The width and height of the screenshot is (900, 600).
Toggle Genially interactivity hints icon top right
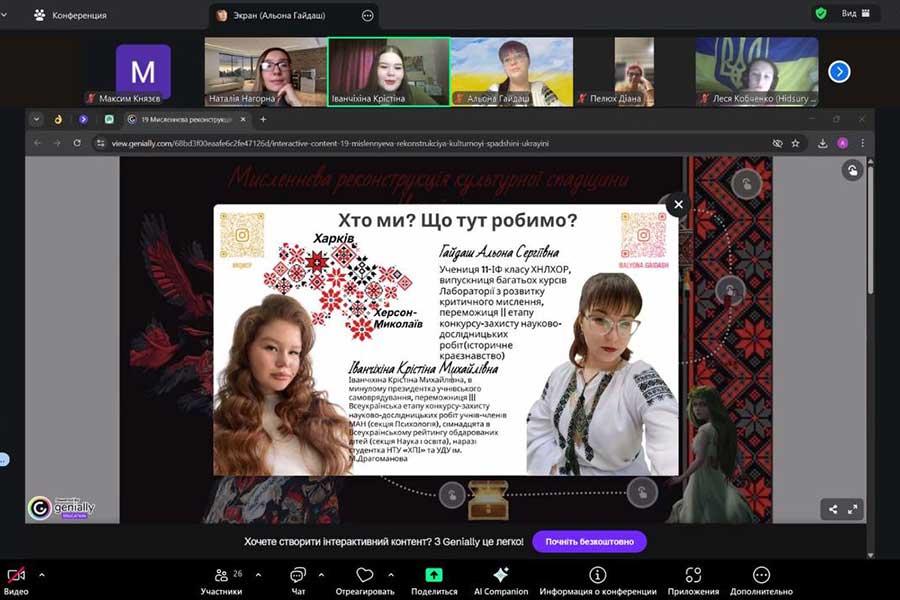(852, 170)
